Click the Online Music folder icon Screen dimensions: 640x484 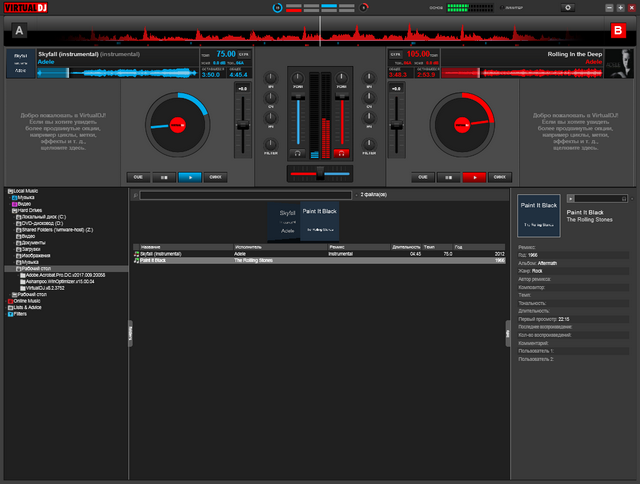tap(11, 301)
